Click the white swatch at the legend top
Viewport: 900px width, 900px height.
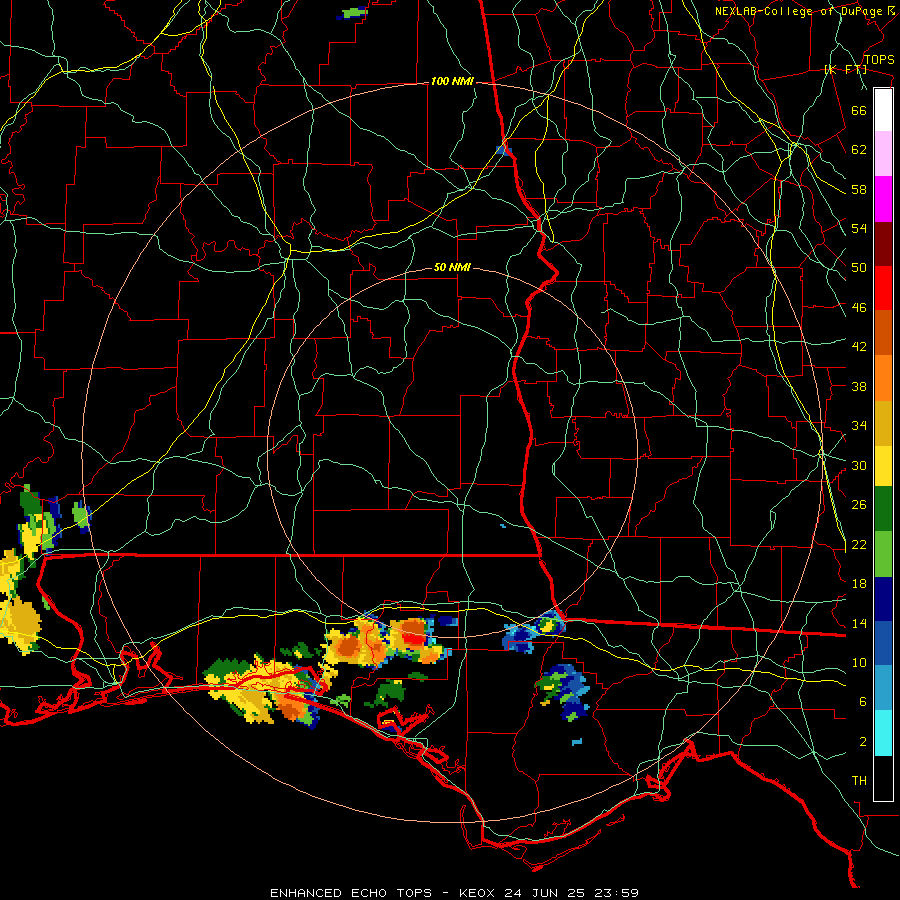(883, 110)
